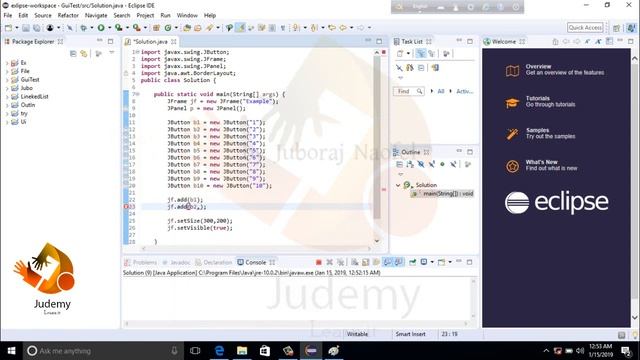This screenshot has height=360, width=640.
Task: Click the Run (green play) toolbar button
Action: point(101,28)
